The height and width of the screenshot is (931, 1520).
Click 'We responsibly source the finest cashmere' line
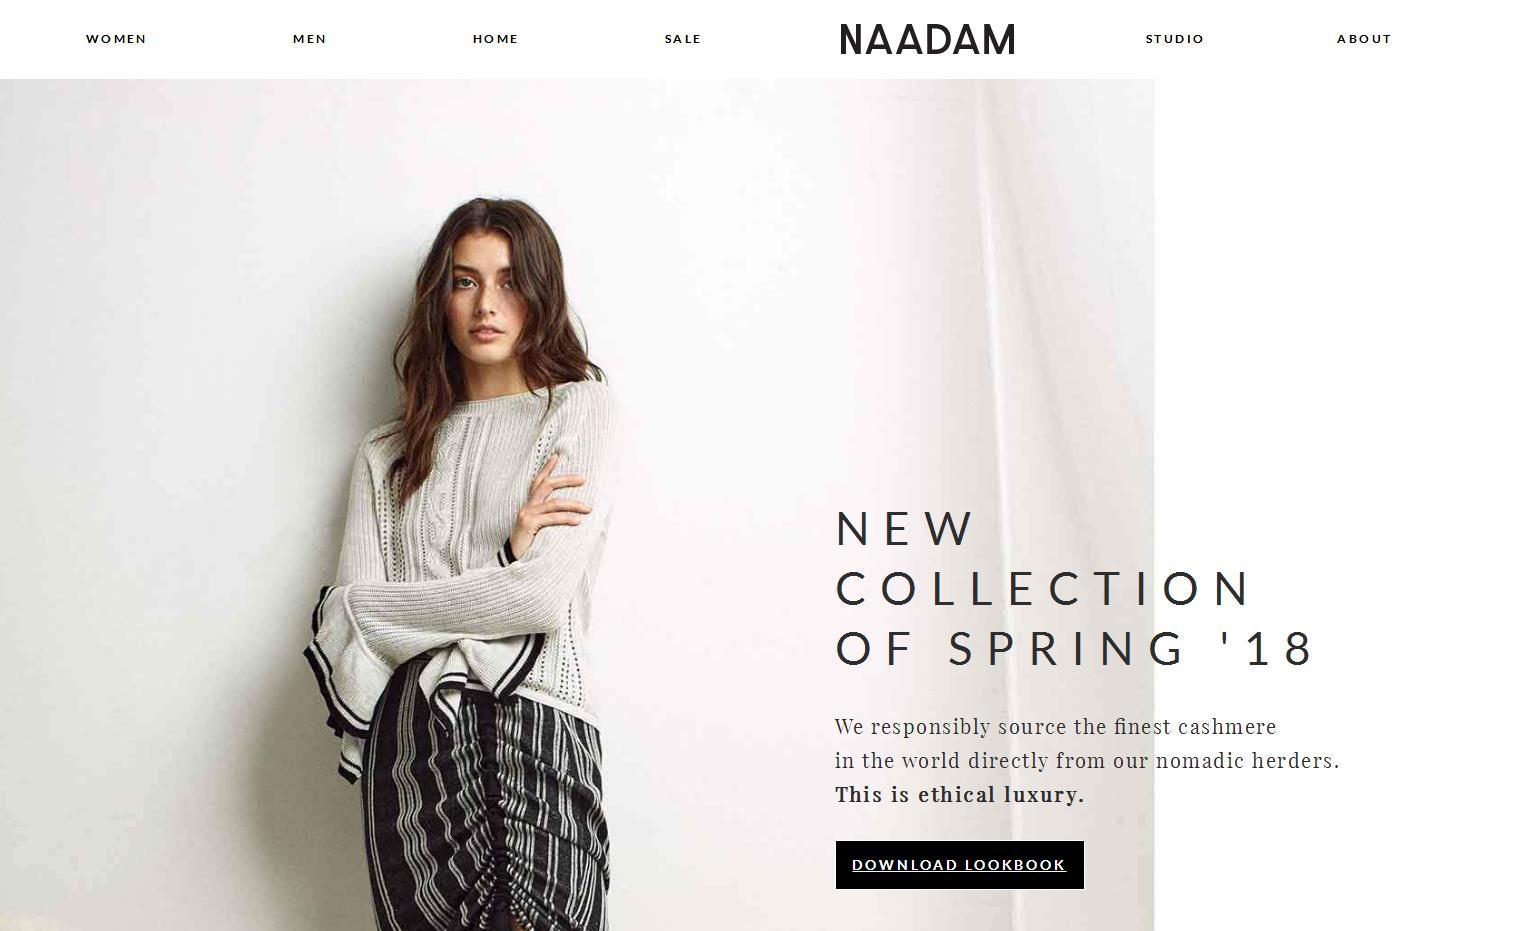[x=1056, y=727]
